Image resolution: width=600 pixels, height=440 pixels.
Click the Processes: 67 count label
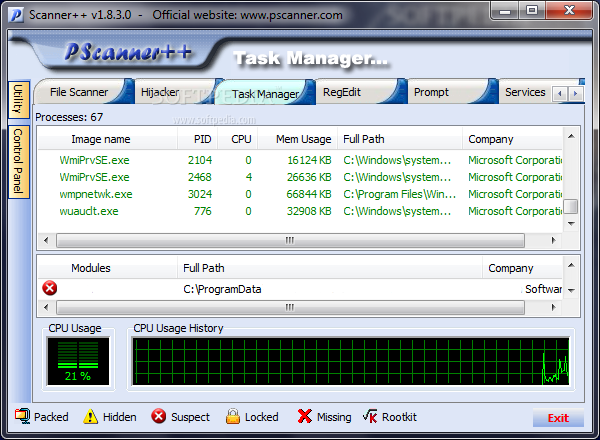[69, 117]
